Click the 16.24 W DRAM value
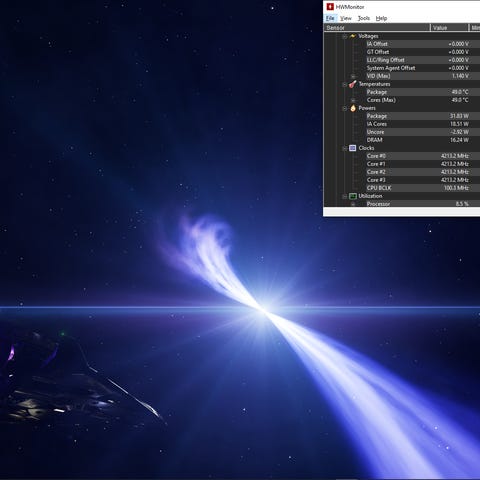The height and width of the screenshot is (480, 480). pyautogui.click(x=459, y=140)
